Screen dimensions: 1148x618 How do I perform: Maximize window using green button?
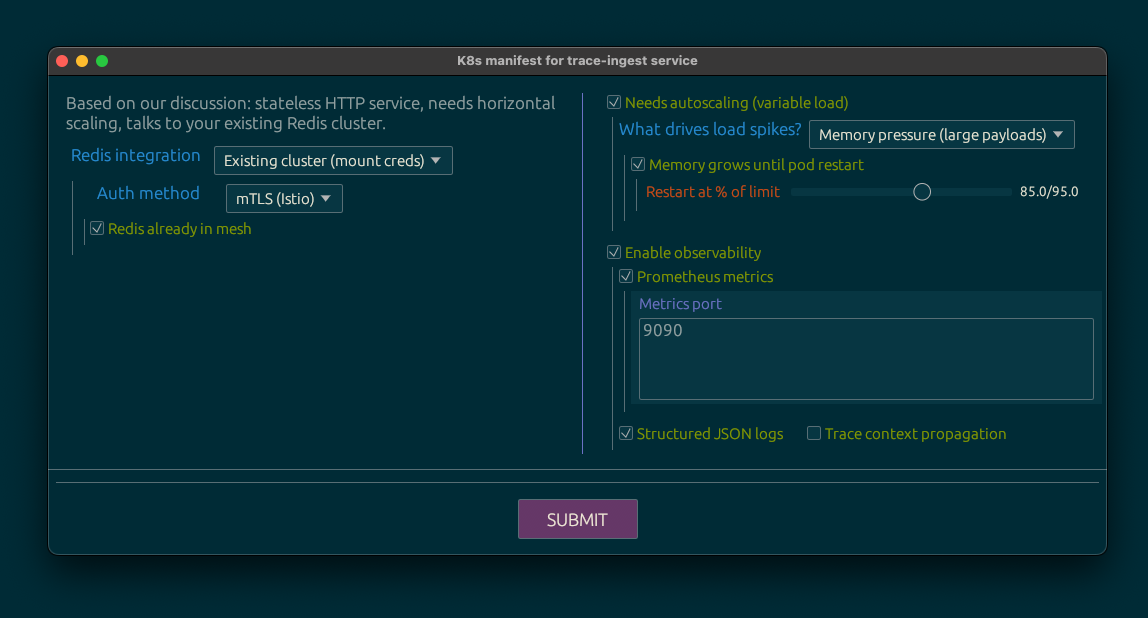point(102,61)
